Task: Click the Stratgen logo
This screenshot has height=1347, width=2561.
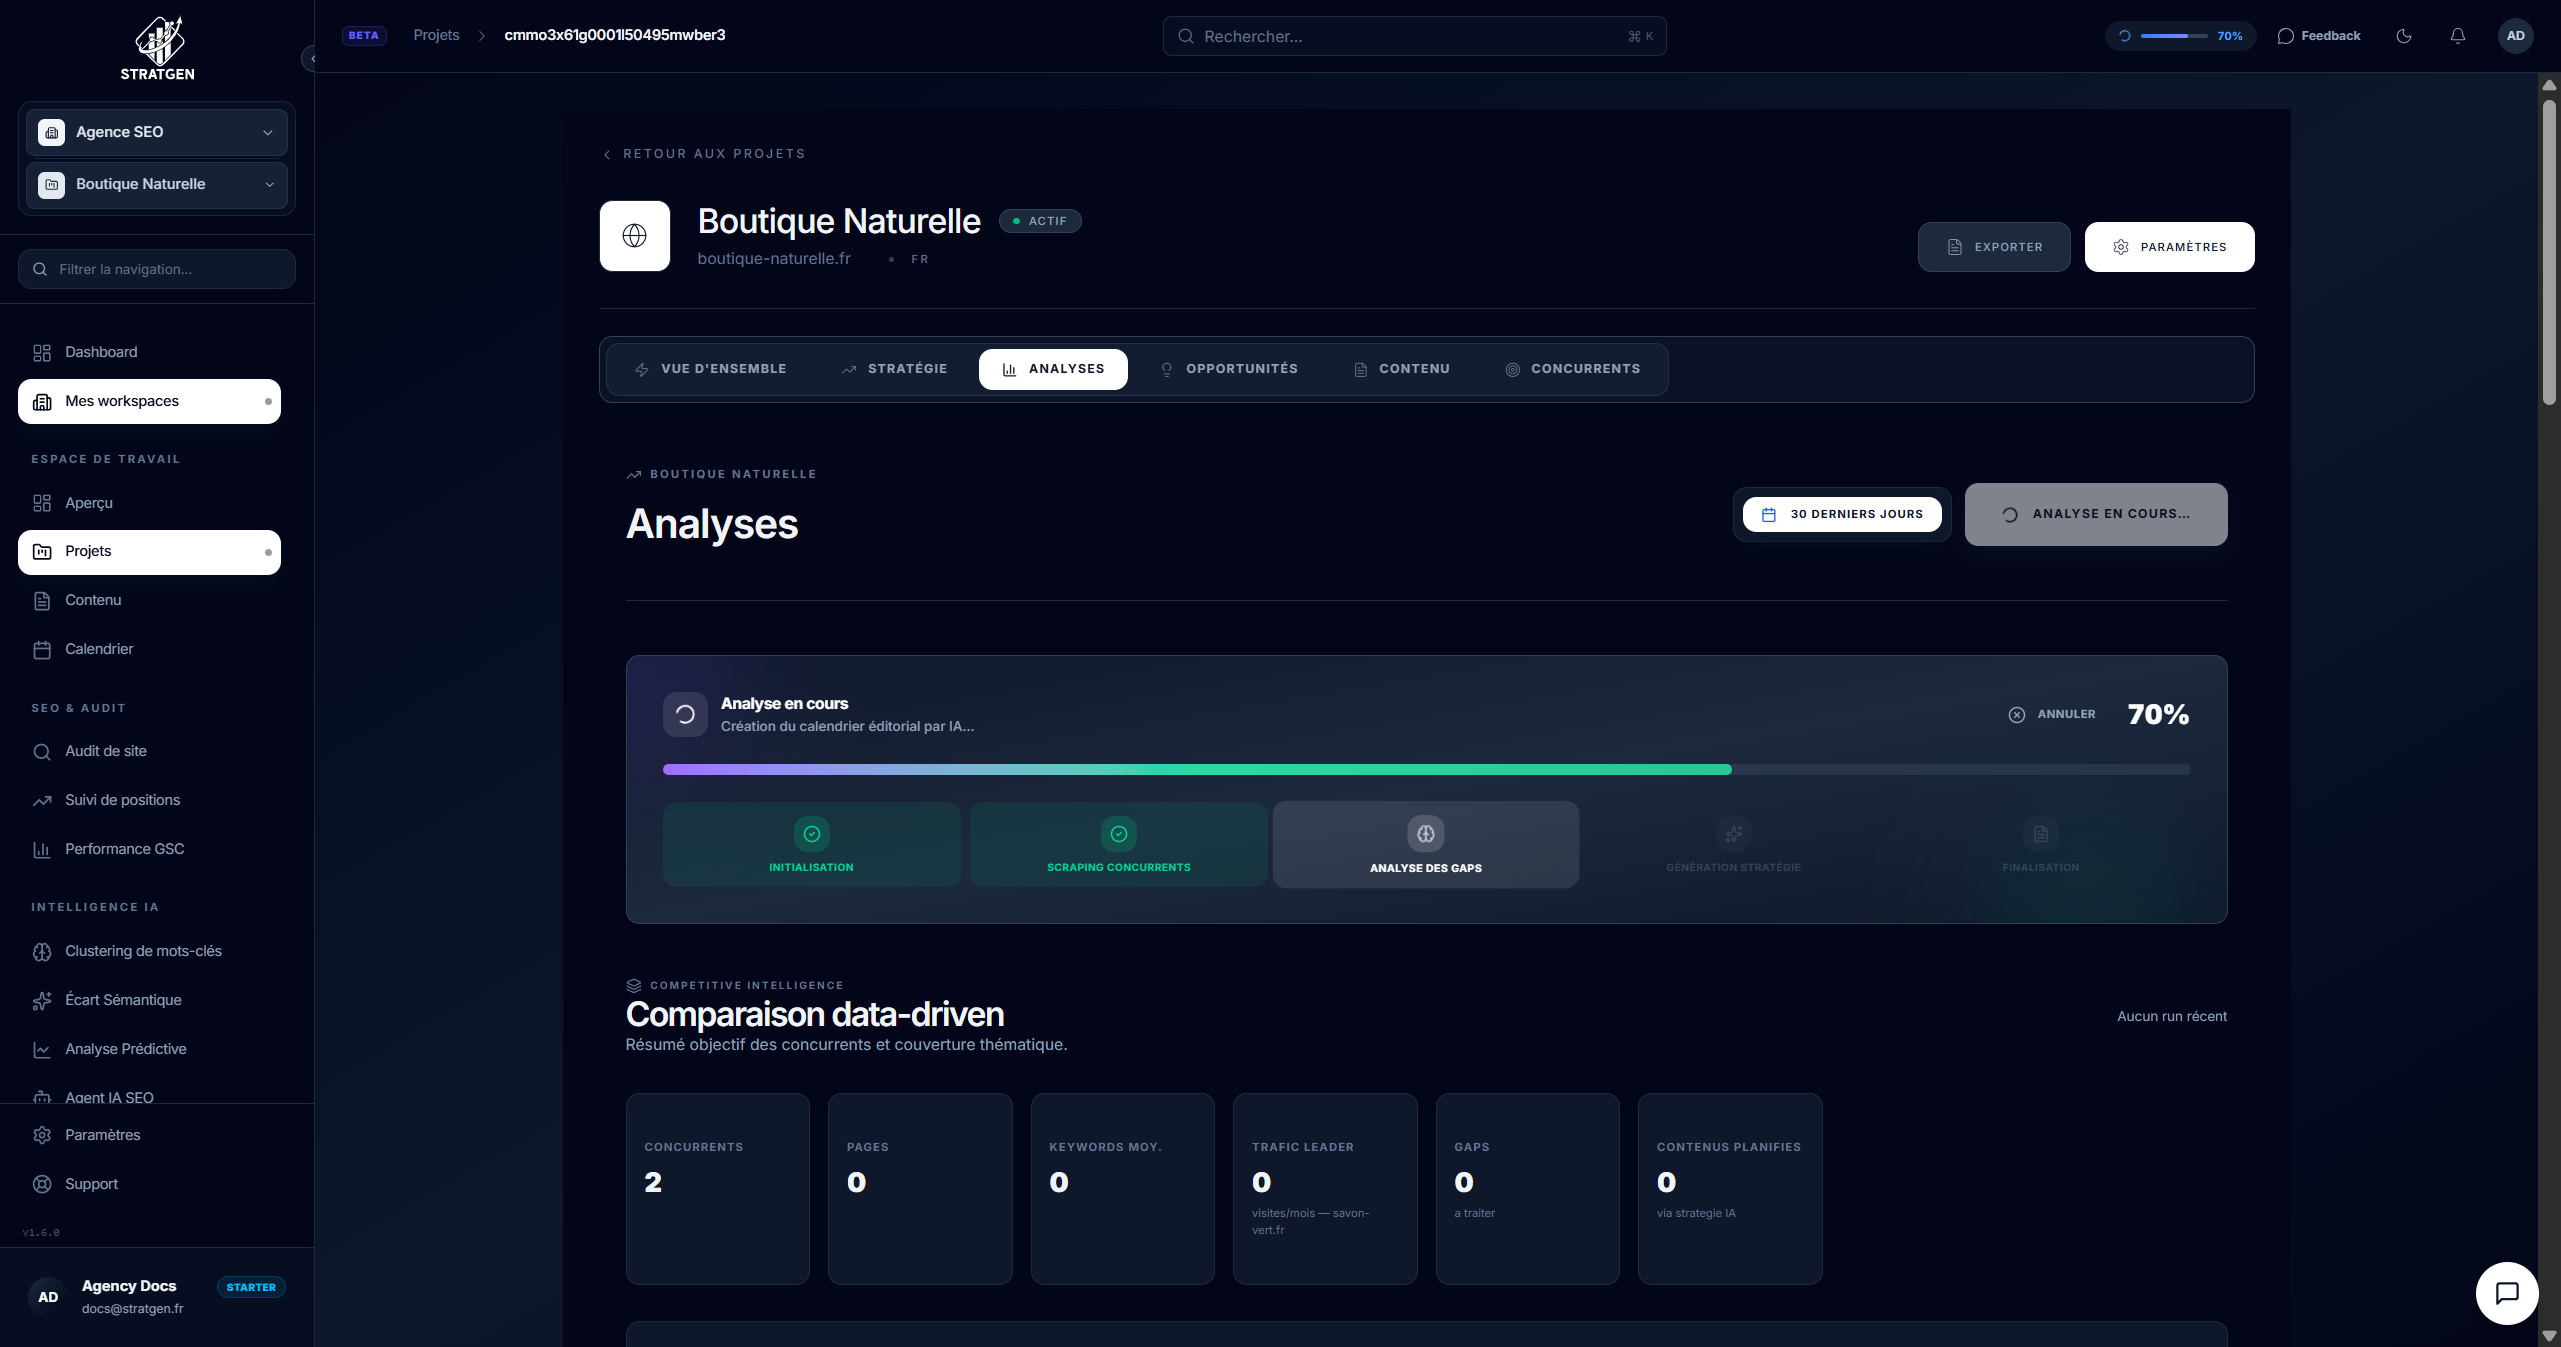Action: coord(158,48)
